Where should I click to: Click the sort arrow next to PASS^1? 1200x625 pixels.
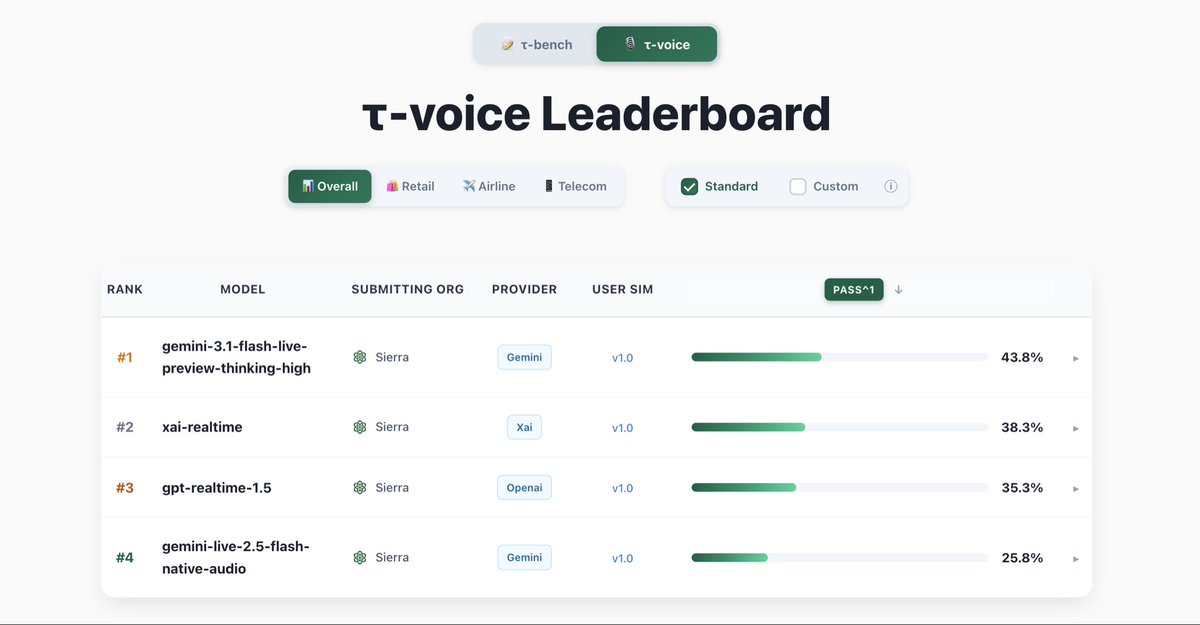pos(898,290)
